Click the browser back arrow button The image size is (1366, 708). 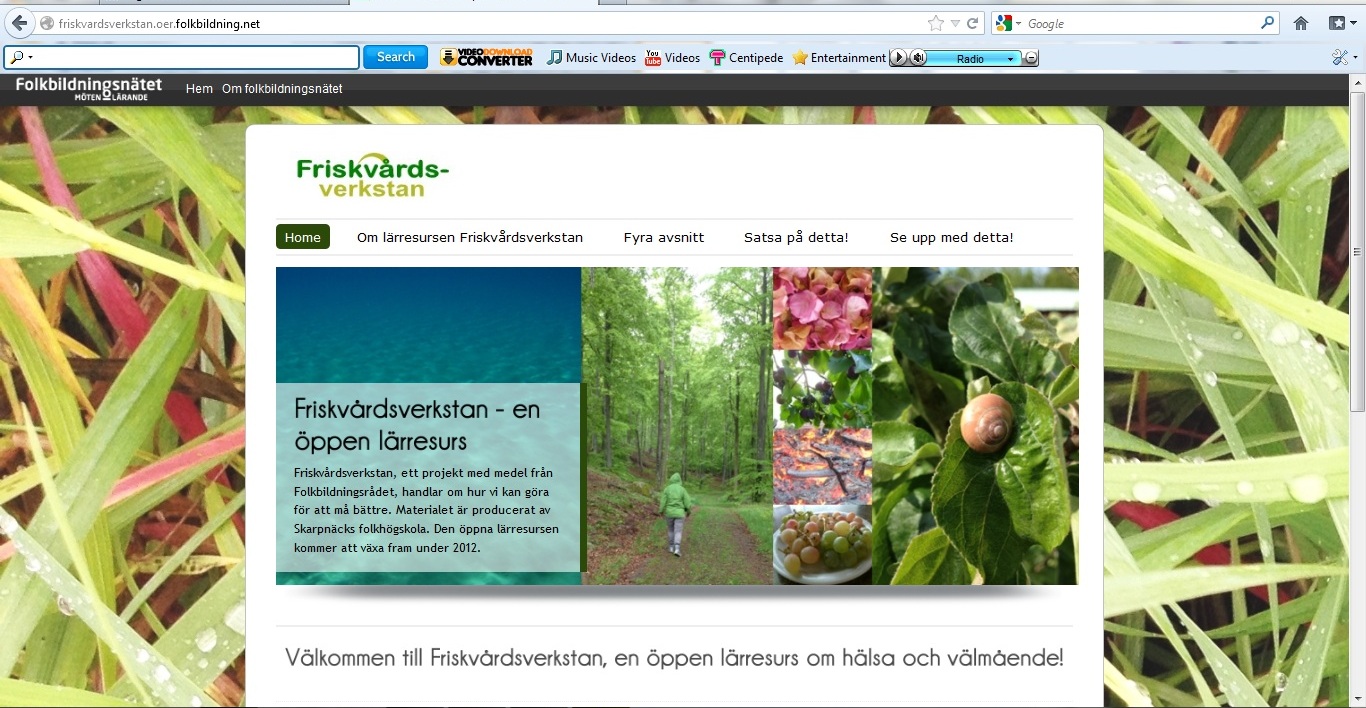click(19, 23)
